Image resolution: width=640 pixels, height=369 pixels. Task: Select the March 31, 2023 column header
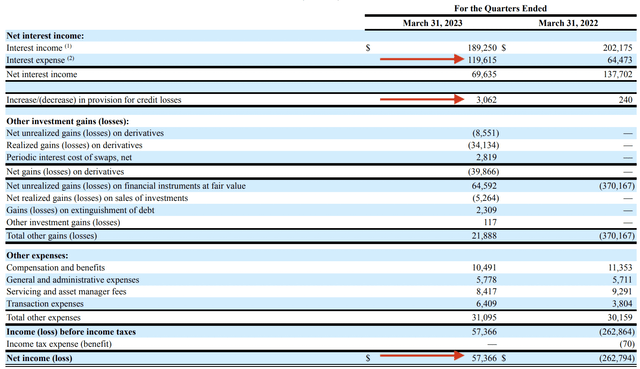tap(432, 23)
